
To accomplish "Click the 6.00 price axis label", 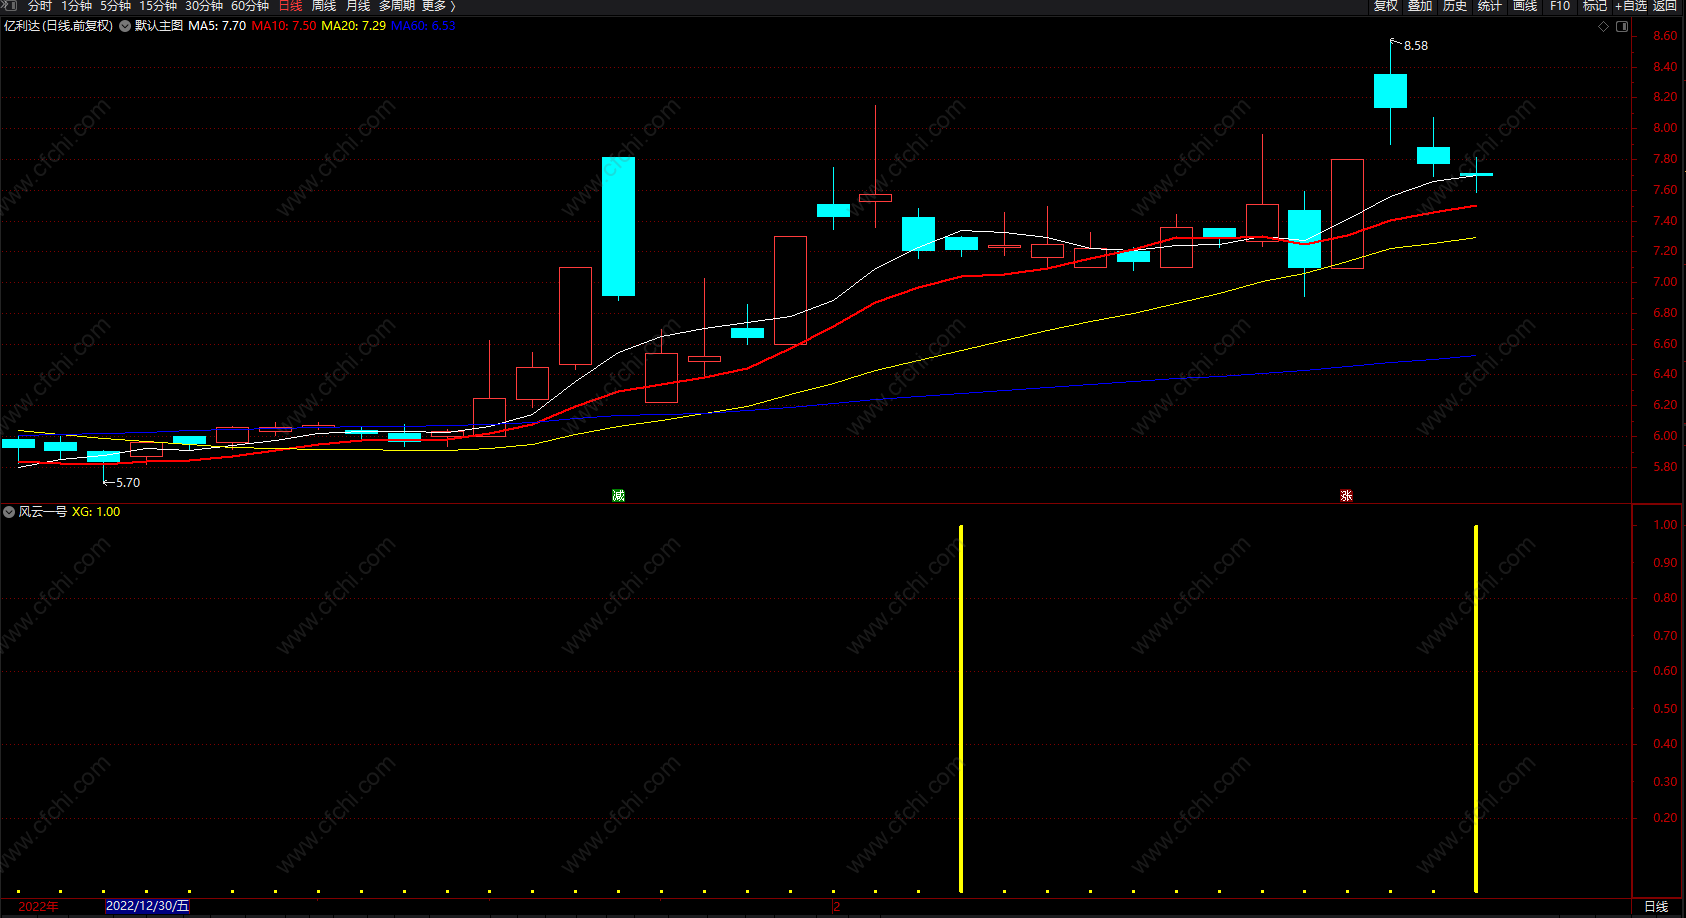I will pyautogui.click(x=1665, y=436).
